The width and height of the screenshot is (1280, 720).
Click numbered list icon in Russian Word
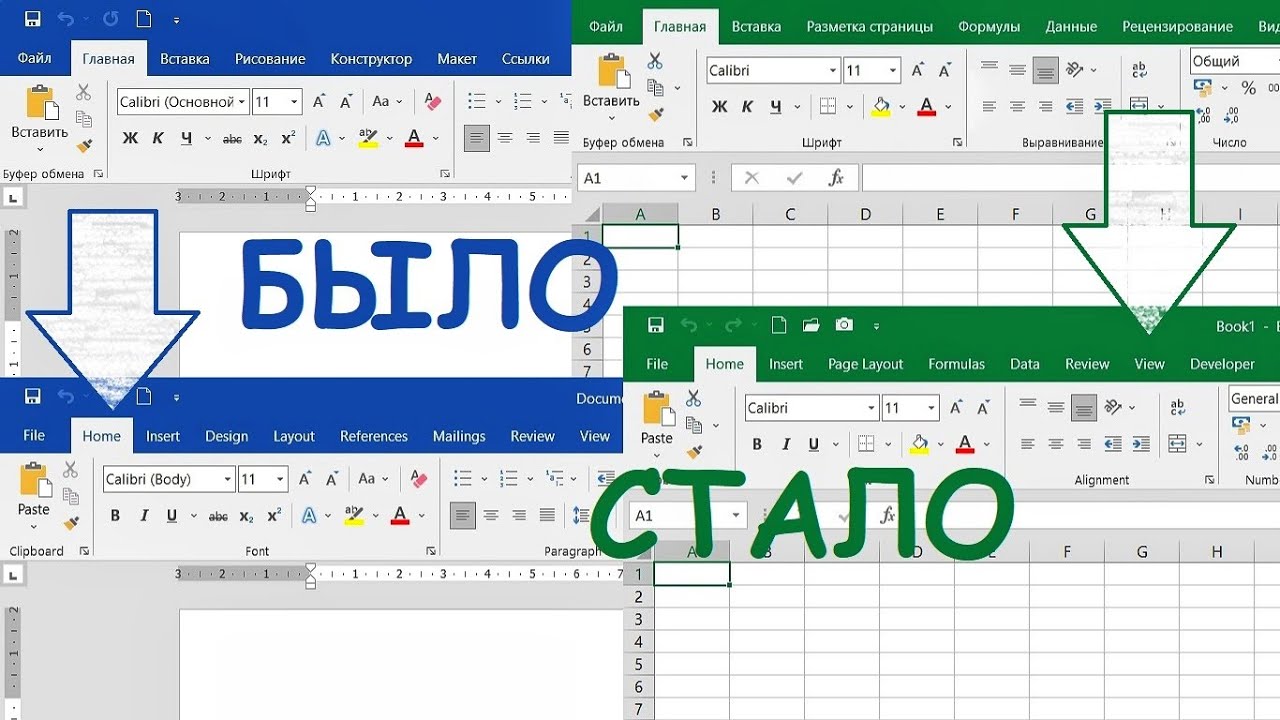522,102
